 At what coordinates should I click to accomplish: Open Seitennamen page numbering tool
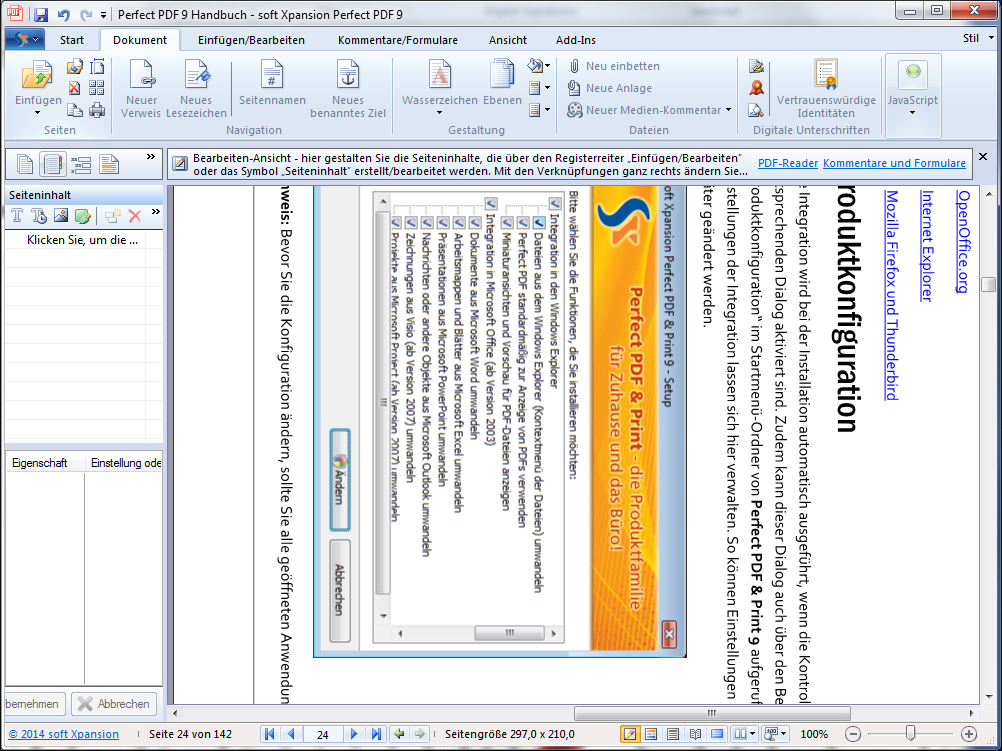click(x=272, y=83)
